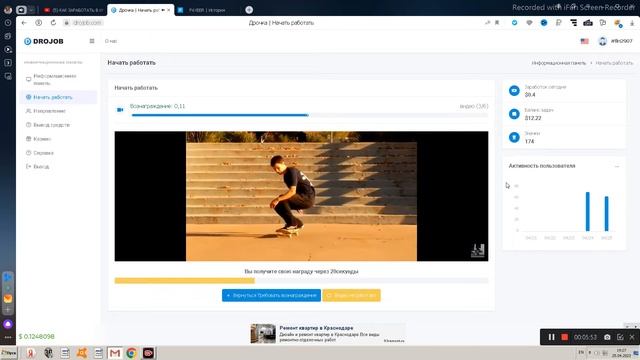The height and width of the screenshot is (360, 640).
Task: Click the $ 0.1248098 balance text
Action: coord(37,337)
